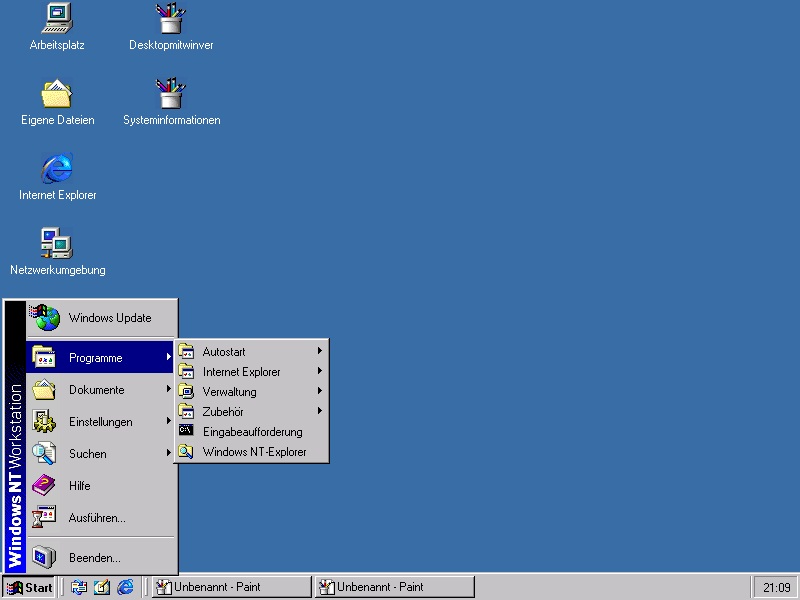Screen dimensions: 800x600
Task: Click the Programme folder icon in Start menu
Action: click(x=44, y=357)
